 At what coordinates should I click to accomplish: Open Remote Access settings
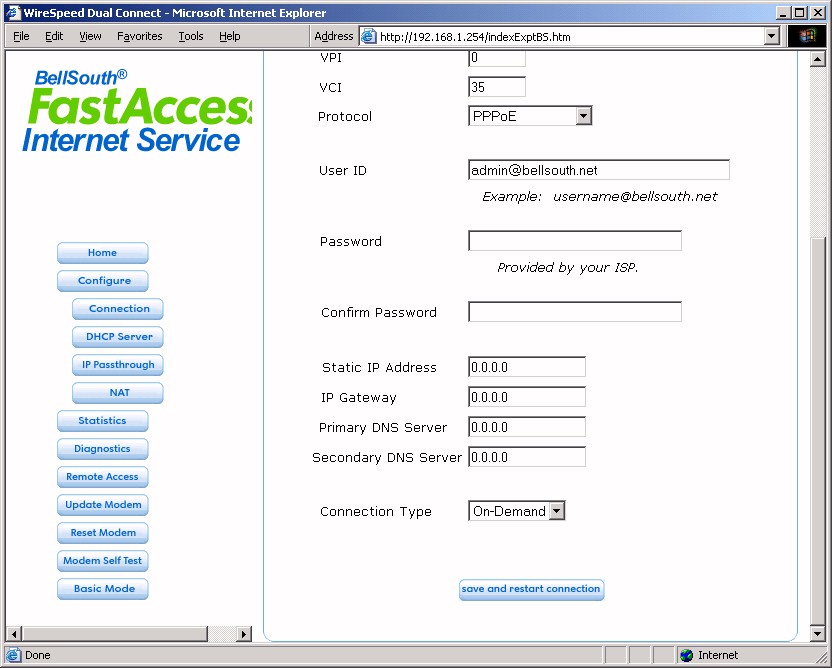(102, 477)
